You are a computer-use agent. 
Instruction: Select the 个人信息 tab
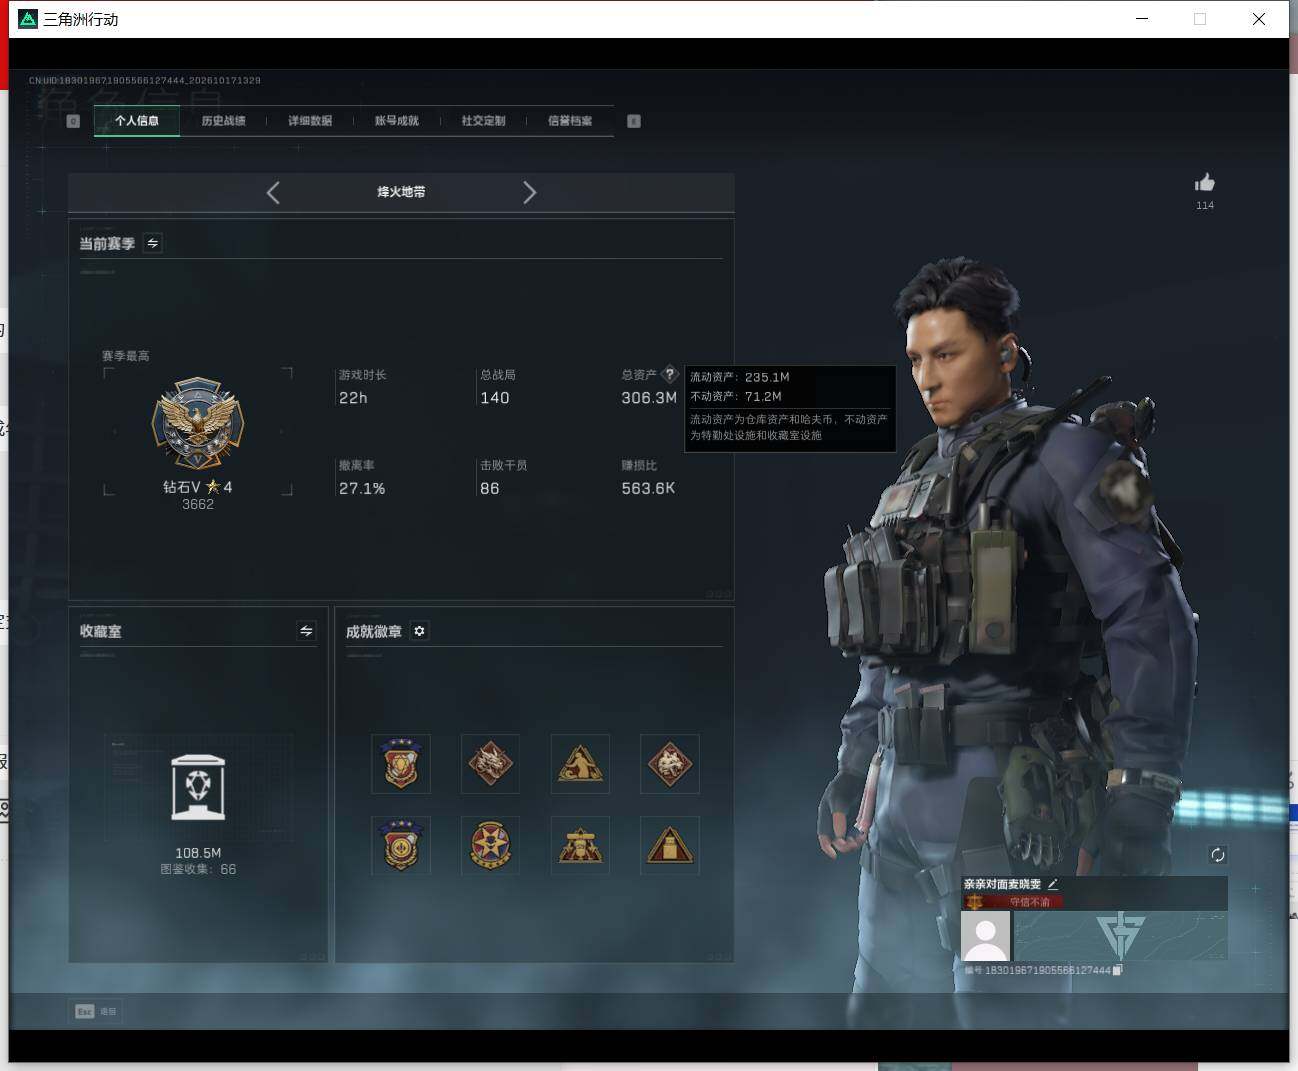(x=137, y=121)
